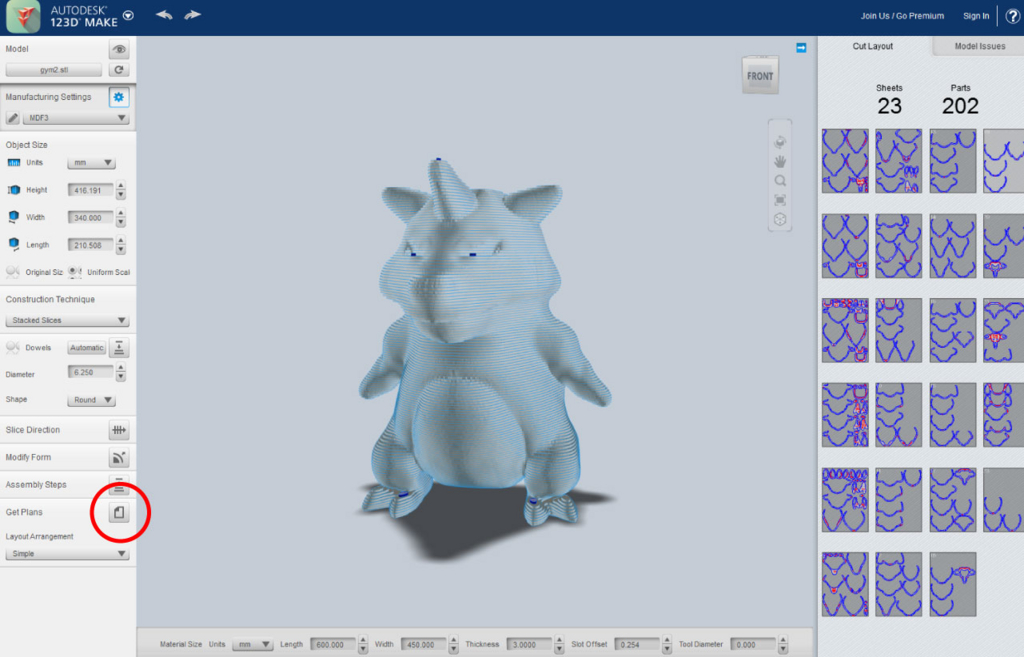Click the Autodesk 123D Make logo

(24, 16)
